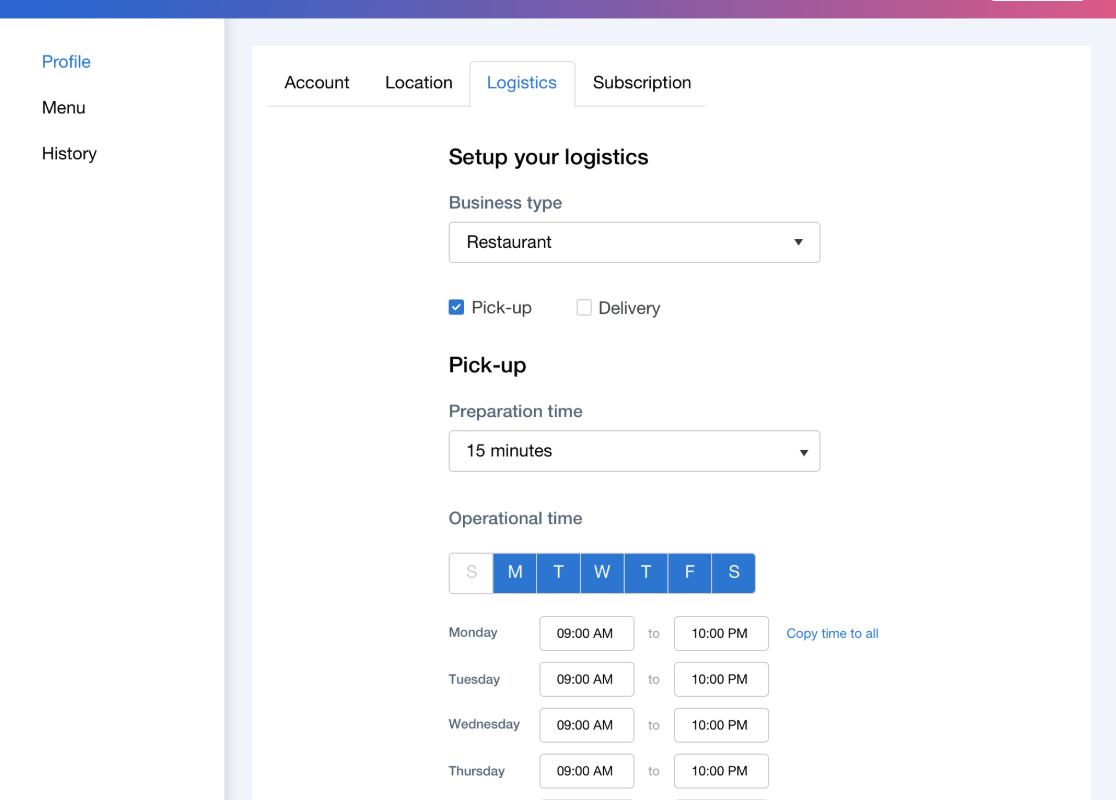Image resolution: width=1116 pixels, height=800 pixels.
Task: Click Monday opening time 09:00 AM field
Action: [x=586, y=633]
